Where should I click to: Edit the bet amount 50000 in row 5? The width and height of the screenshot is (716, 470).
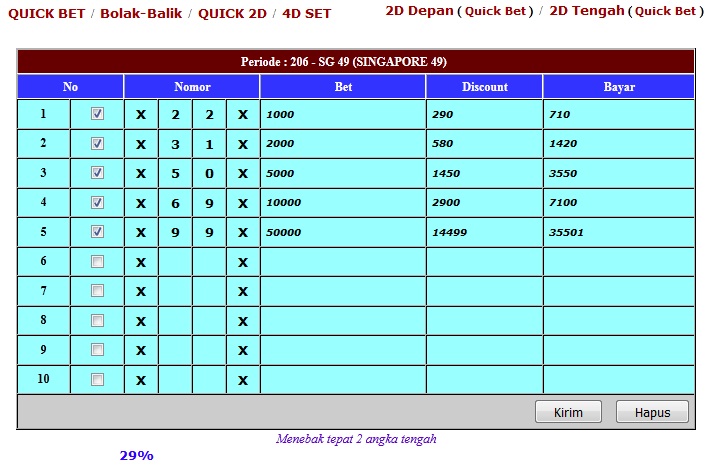343,232
